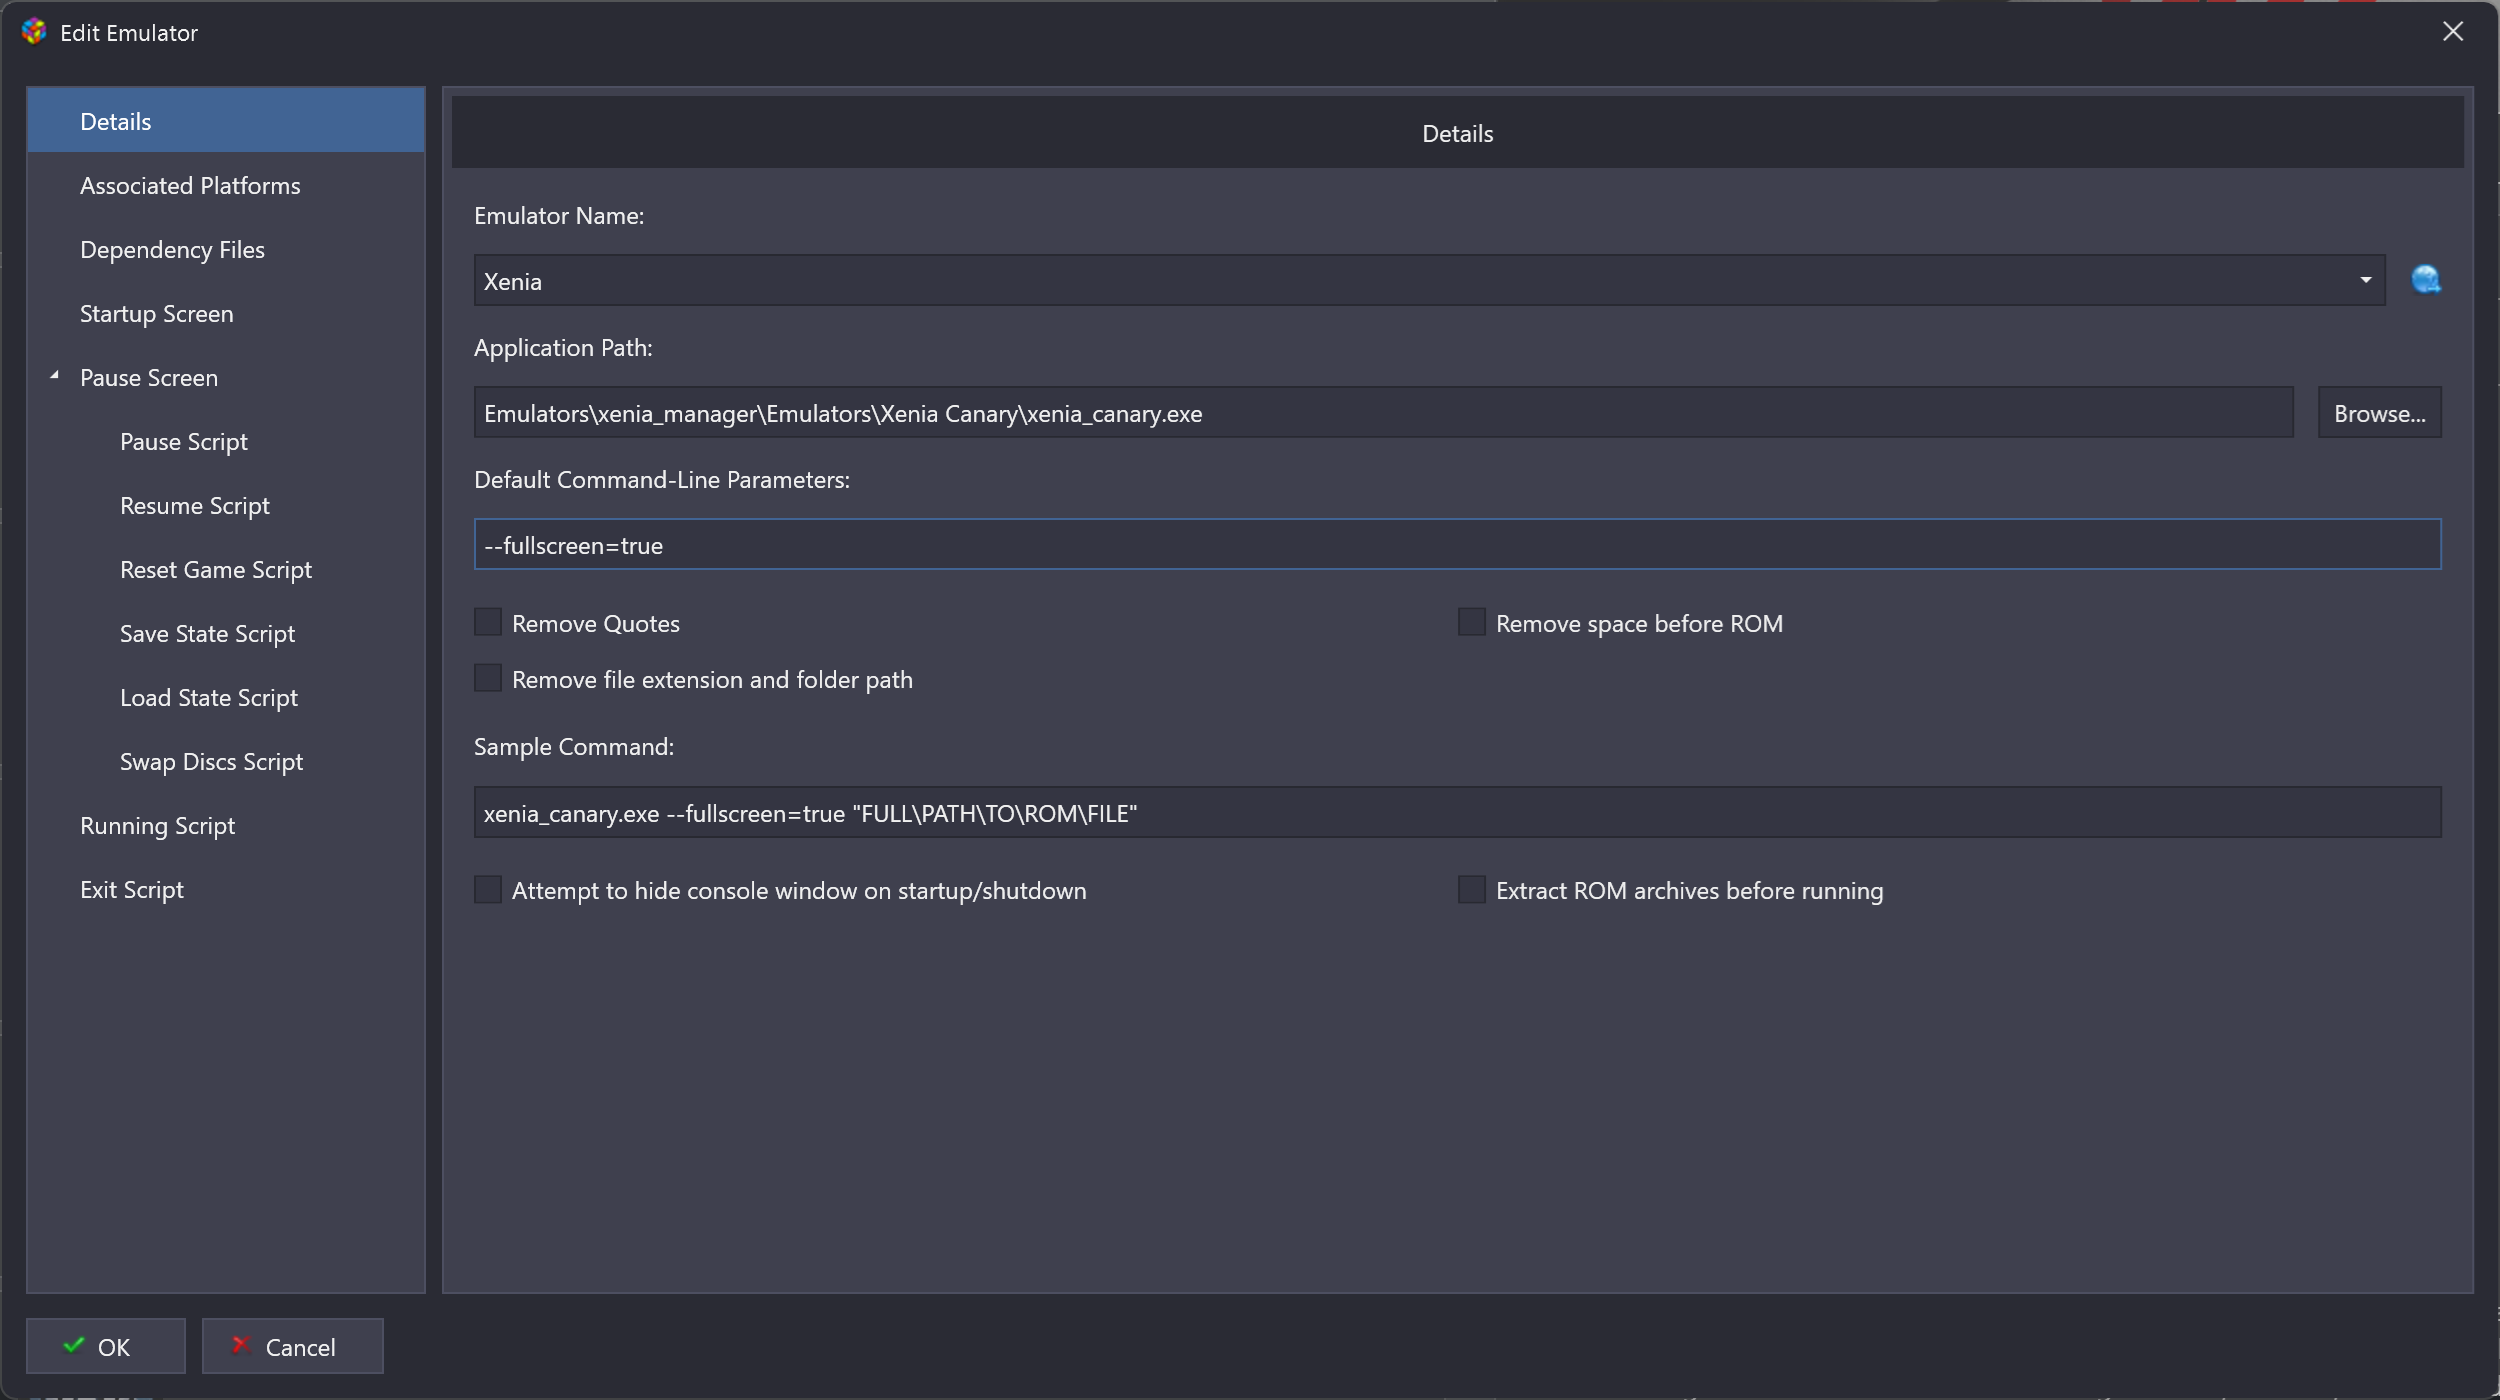This screenshot has height=1400, width=2500.
Task: Click the Details panel header
Action: click(1458, 132)
